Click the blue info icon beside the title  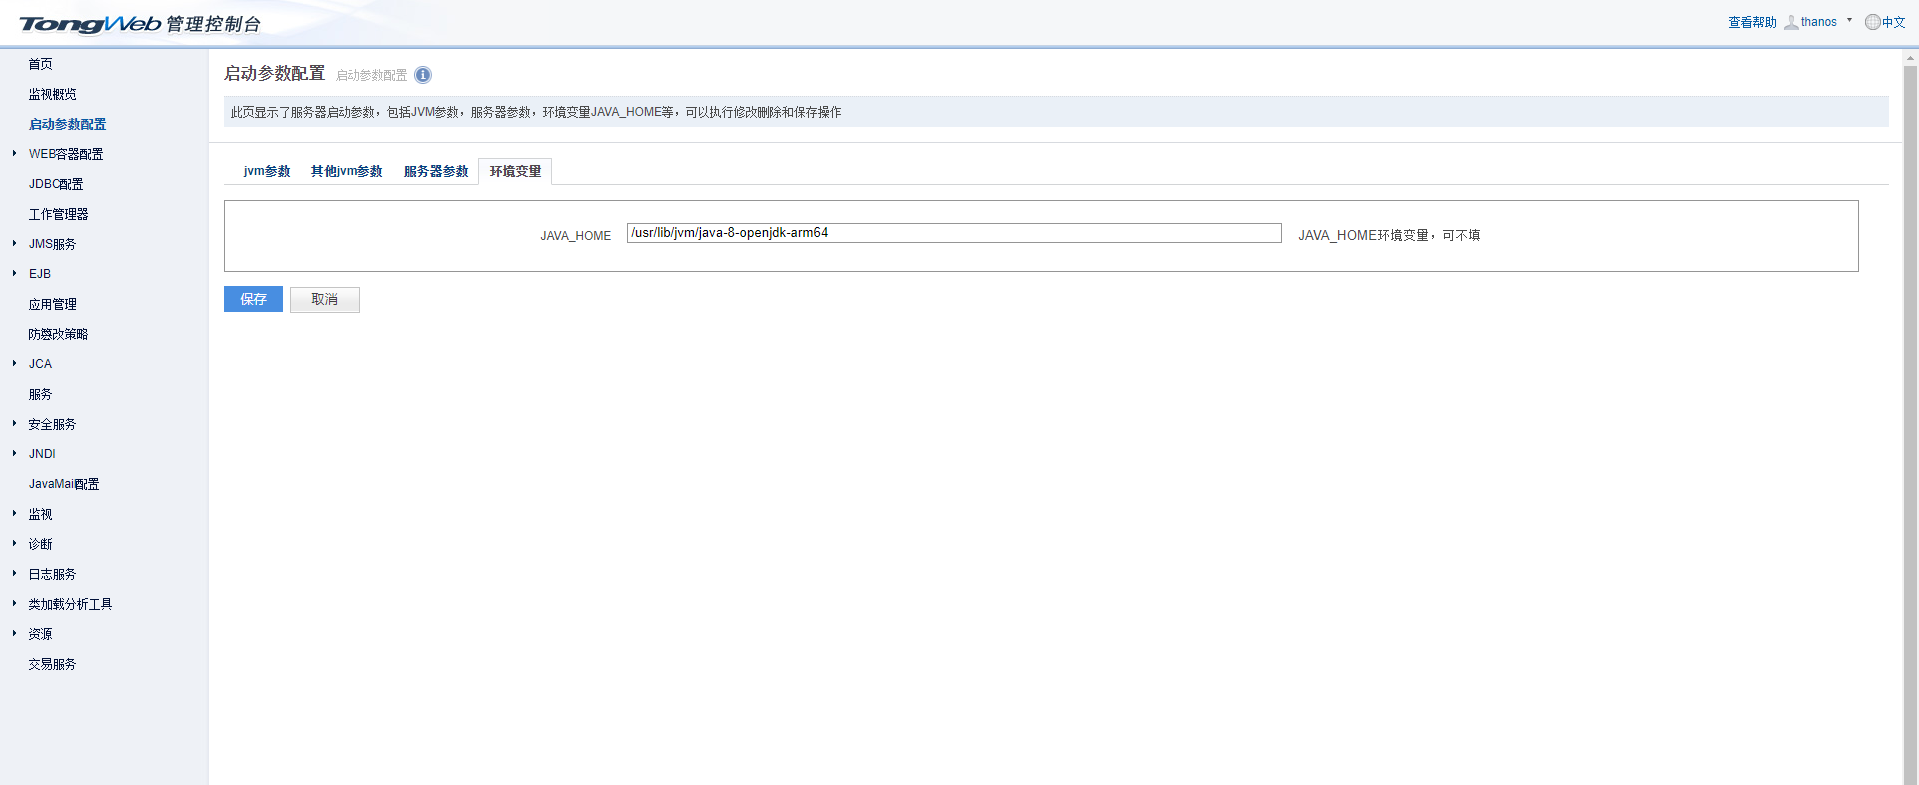423,75
